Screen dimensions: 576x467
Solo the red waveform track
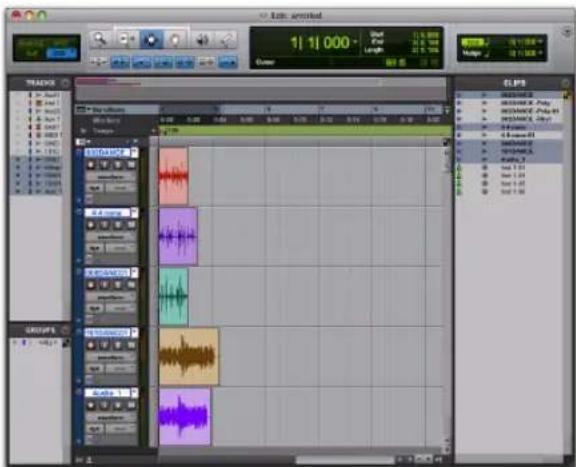[118, 165]
